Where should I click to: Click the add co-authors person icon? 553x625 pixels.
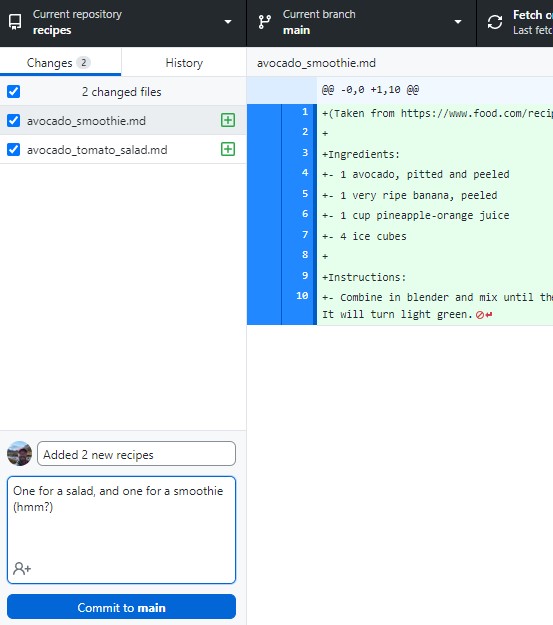22,568
